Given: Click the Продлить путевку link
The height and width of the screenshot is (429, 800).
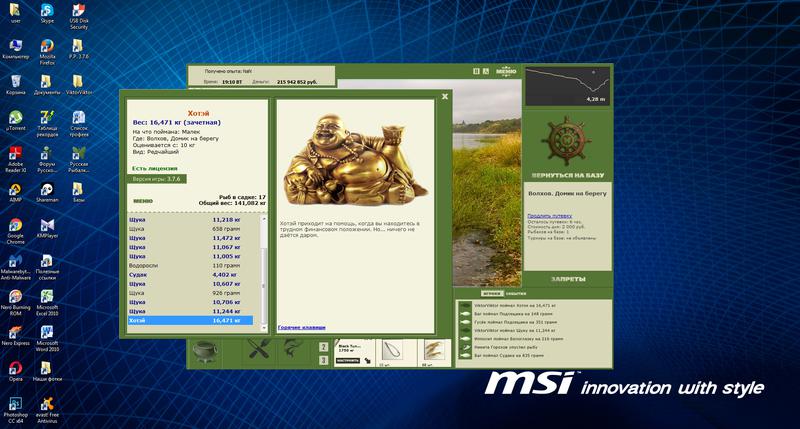Looking at the screenshot, I should click(x=549, y=216).
